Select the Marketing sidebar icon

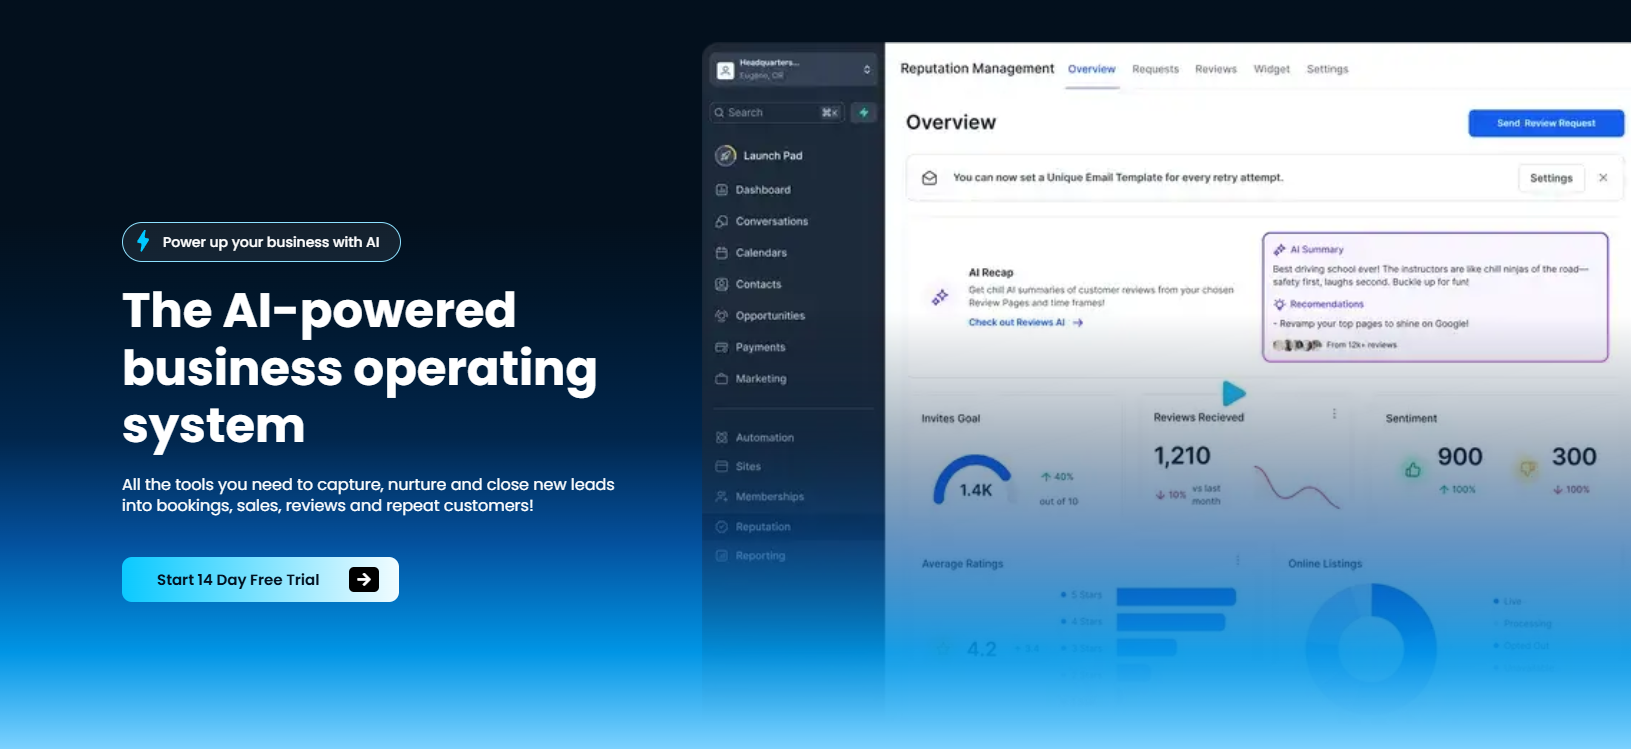click(x=722, y=379)
